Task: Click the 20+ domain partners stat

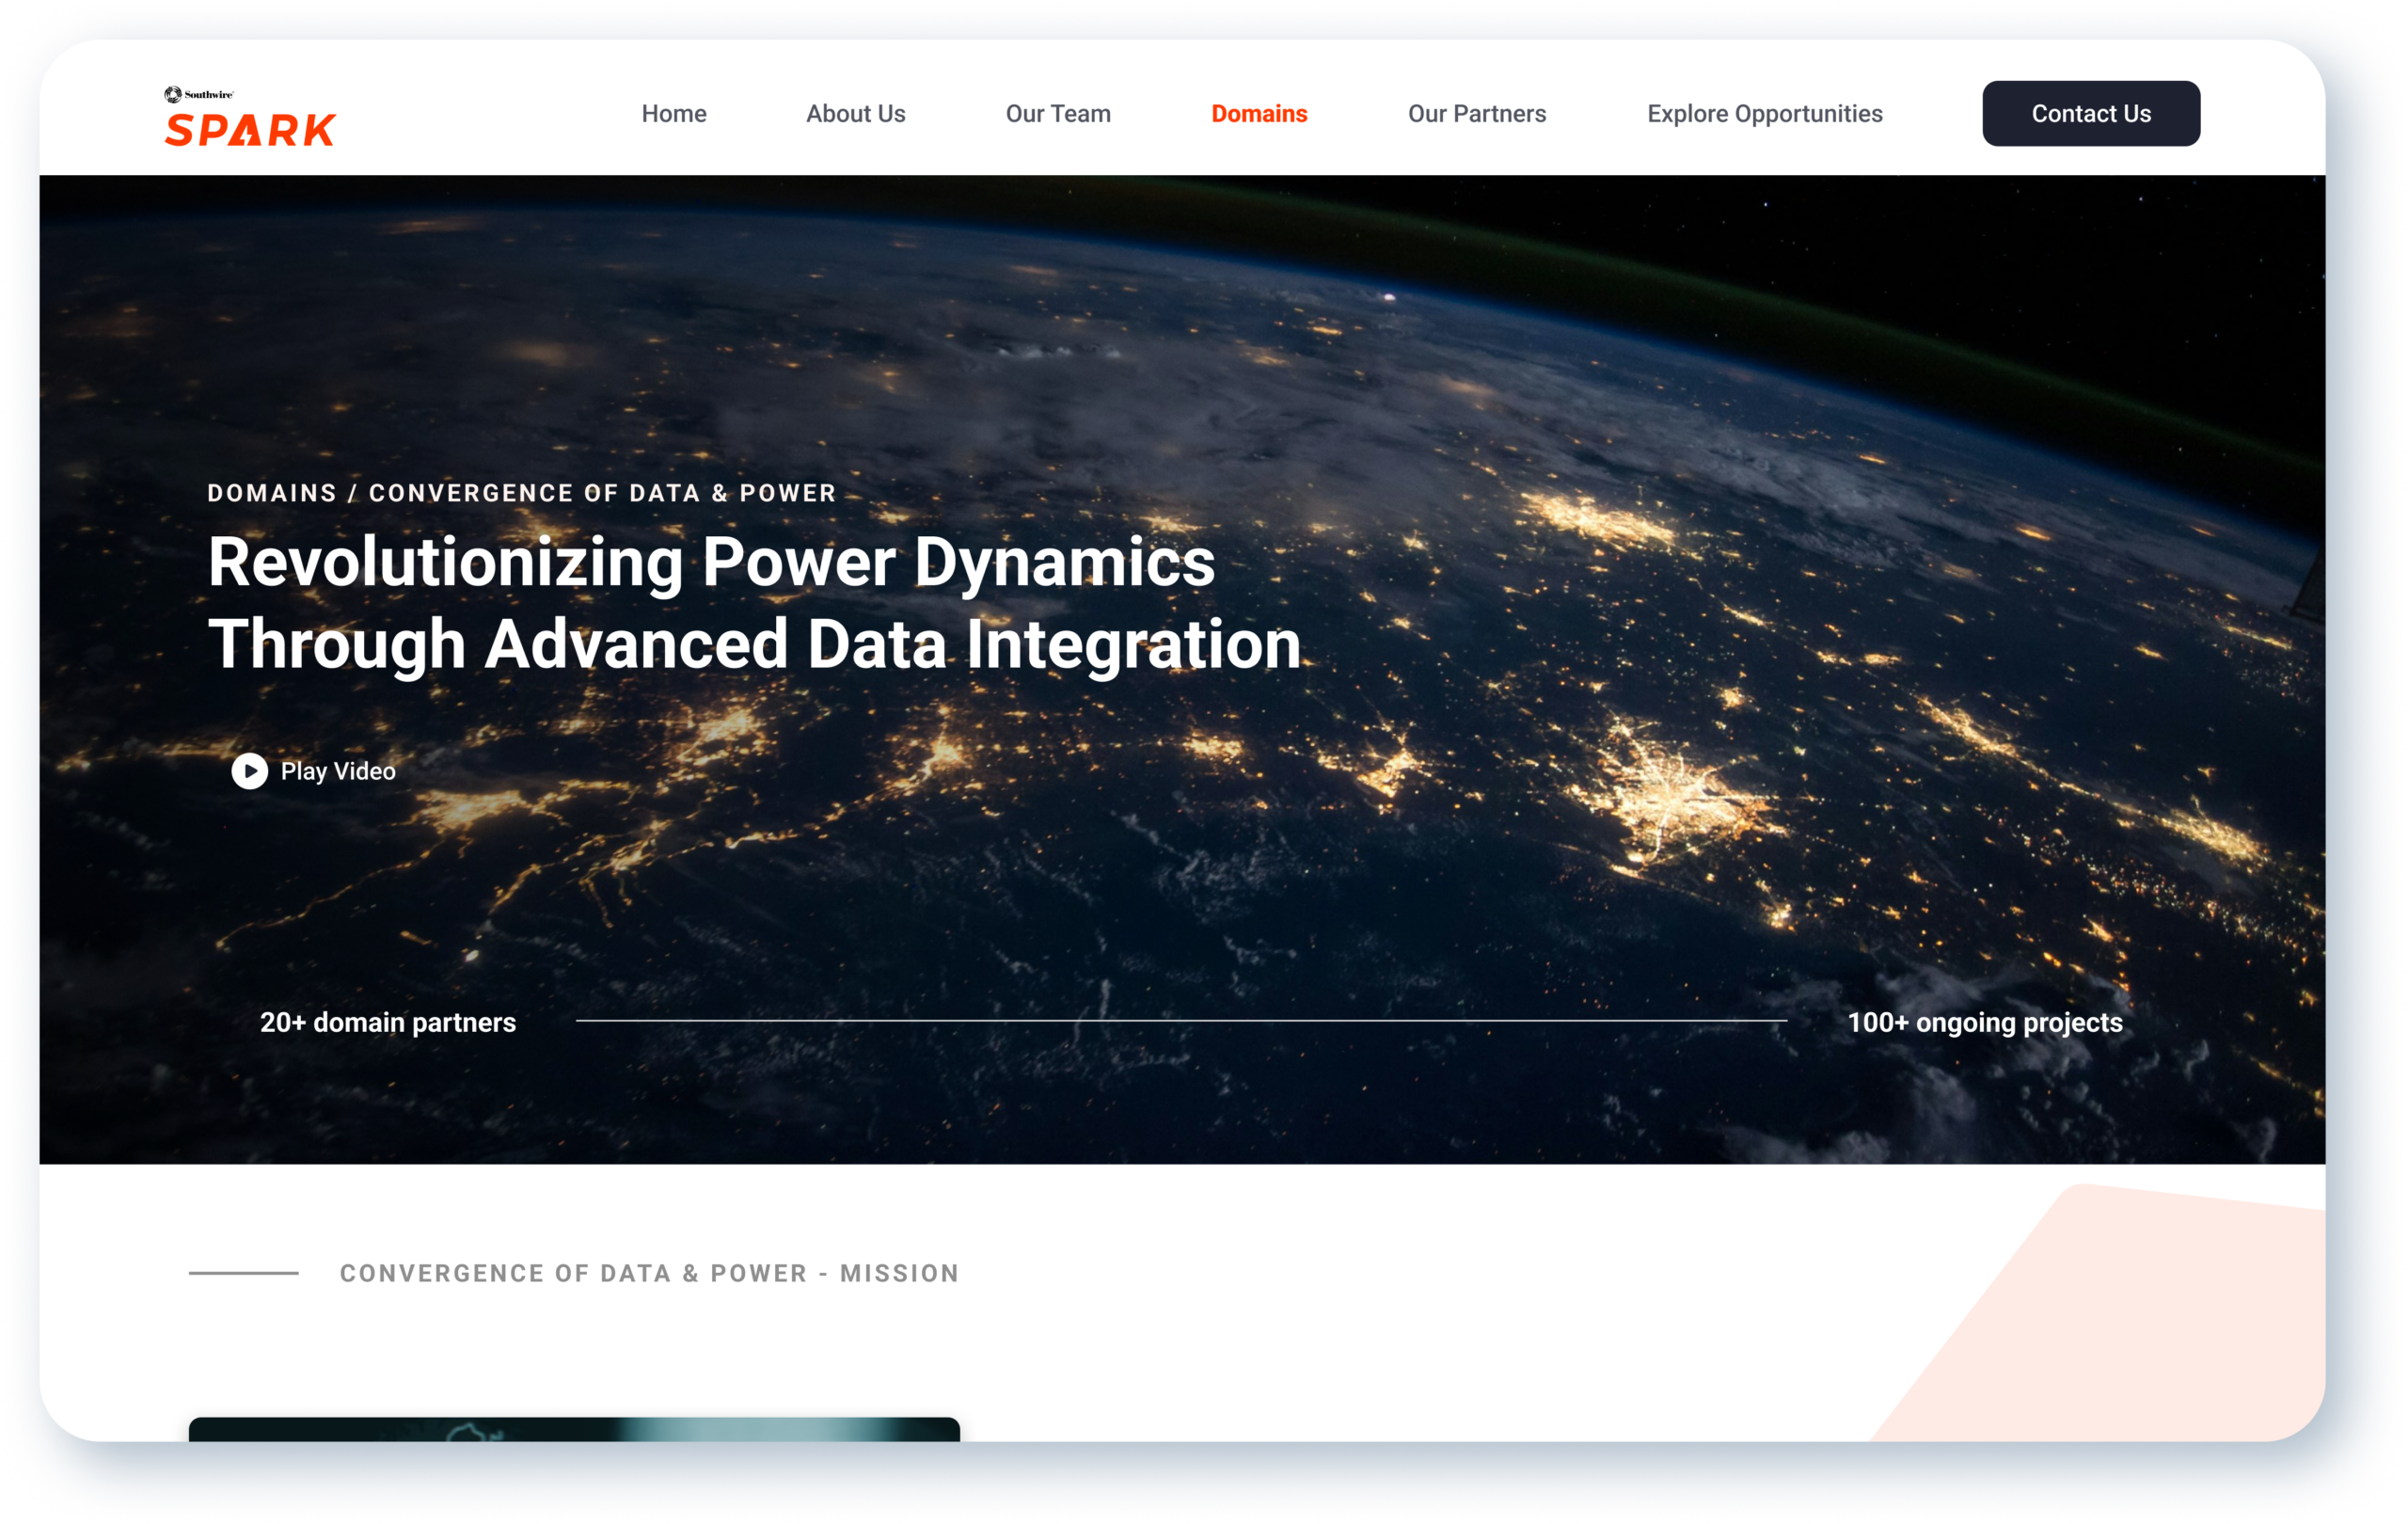Action: [388, 1022]
